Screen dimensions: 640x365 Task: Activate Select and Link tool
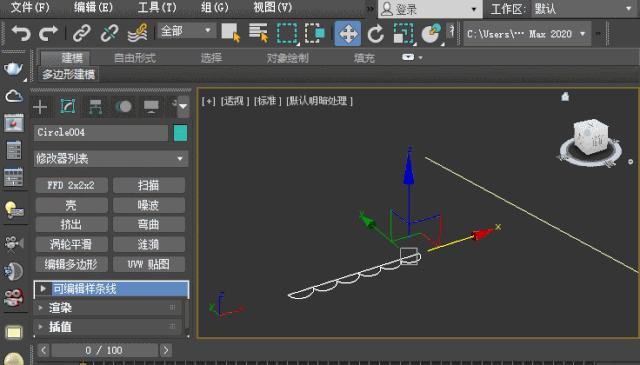[82, 33]
